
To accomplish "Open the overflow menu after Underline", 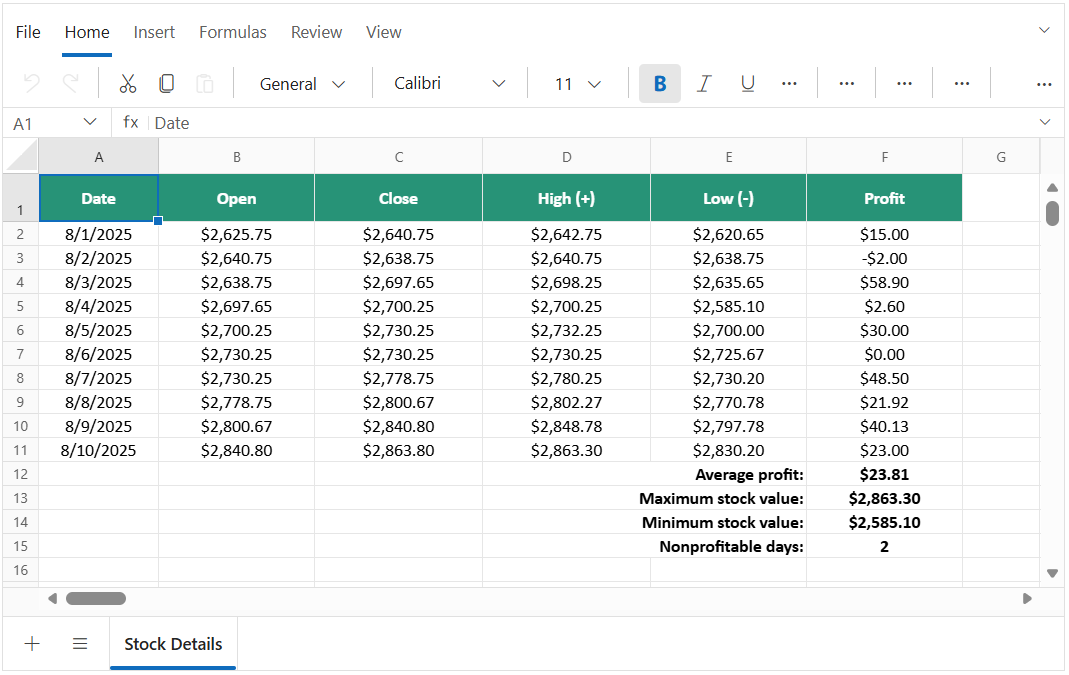I will [x=789, y=83].
